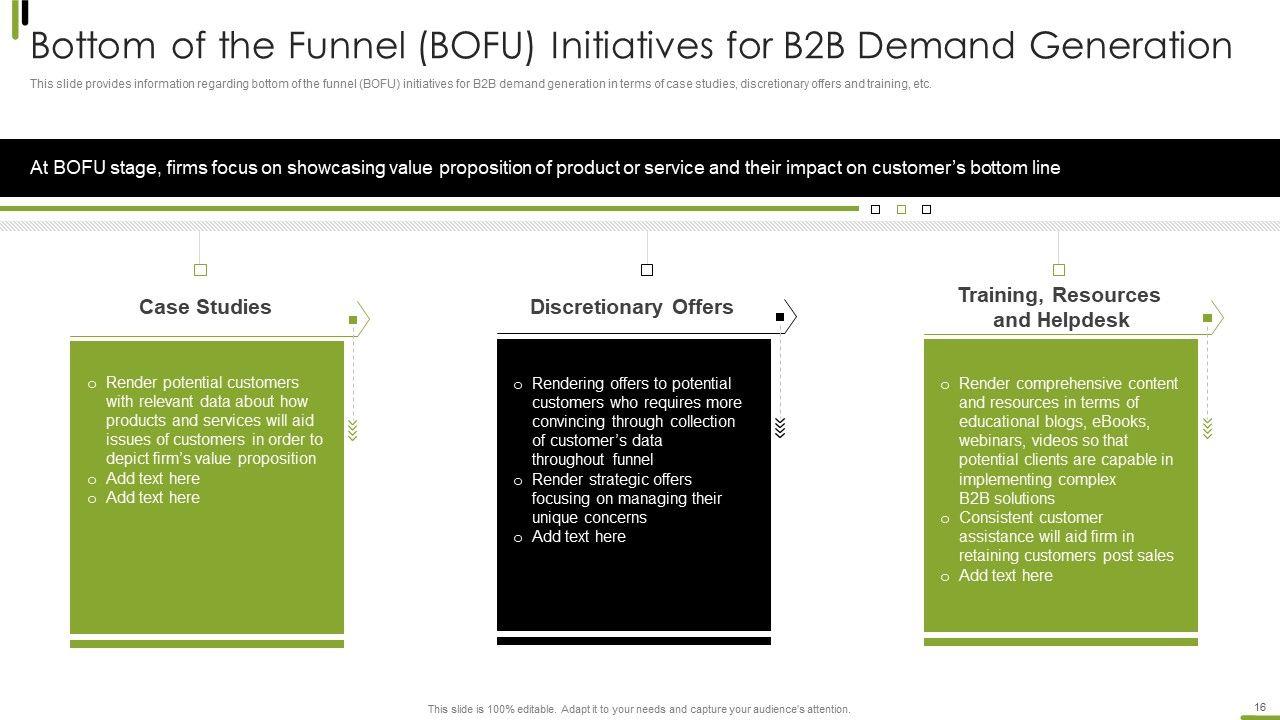Click the green square marker above Training, Resources heading
Image resolution: width=1280 pixels, height=720 pixels.
pyautogui.click(x=1059, y=270)
